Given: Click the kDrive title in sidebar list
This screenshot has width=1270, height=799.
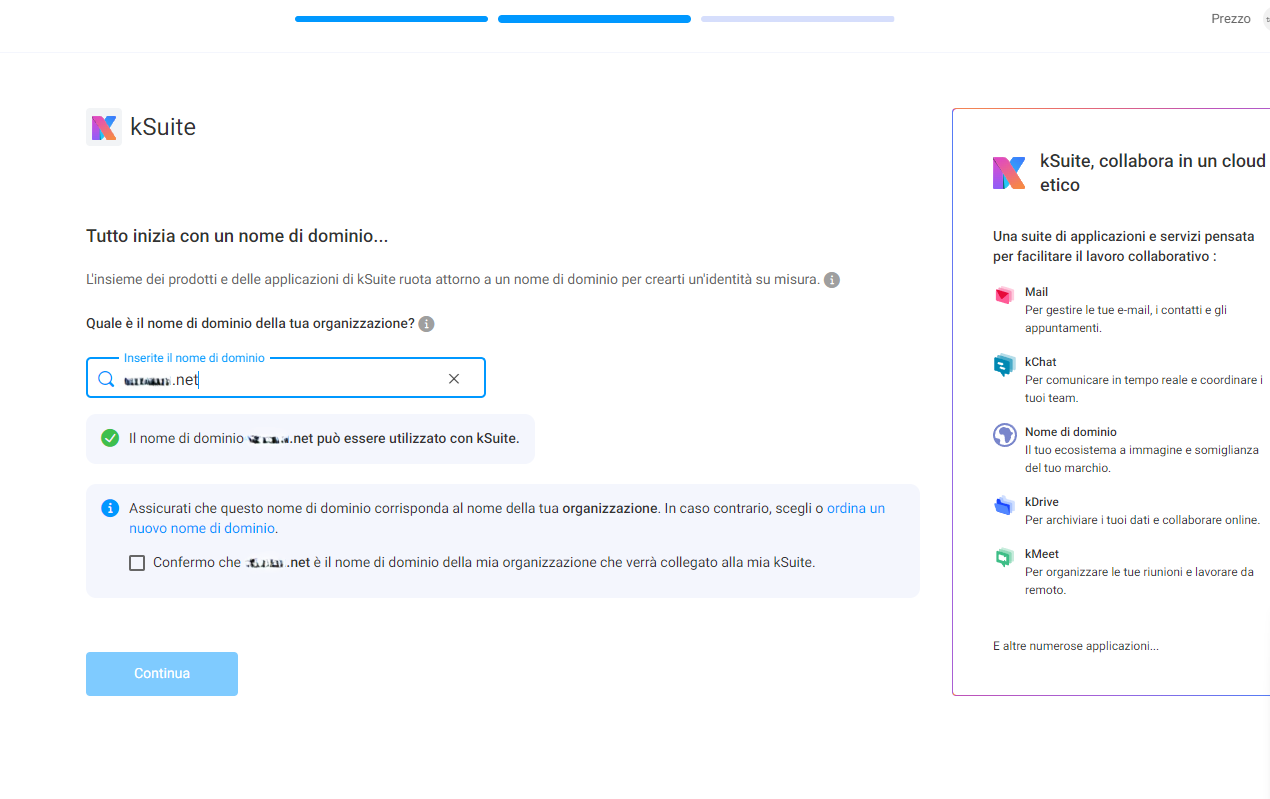Looking at the screenshot, I should pyautogui.click(x=1042, y=502).
